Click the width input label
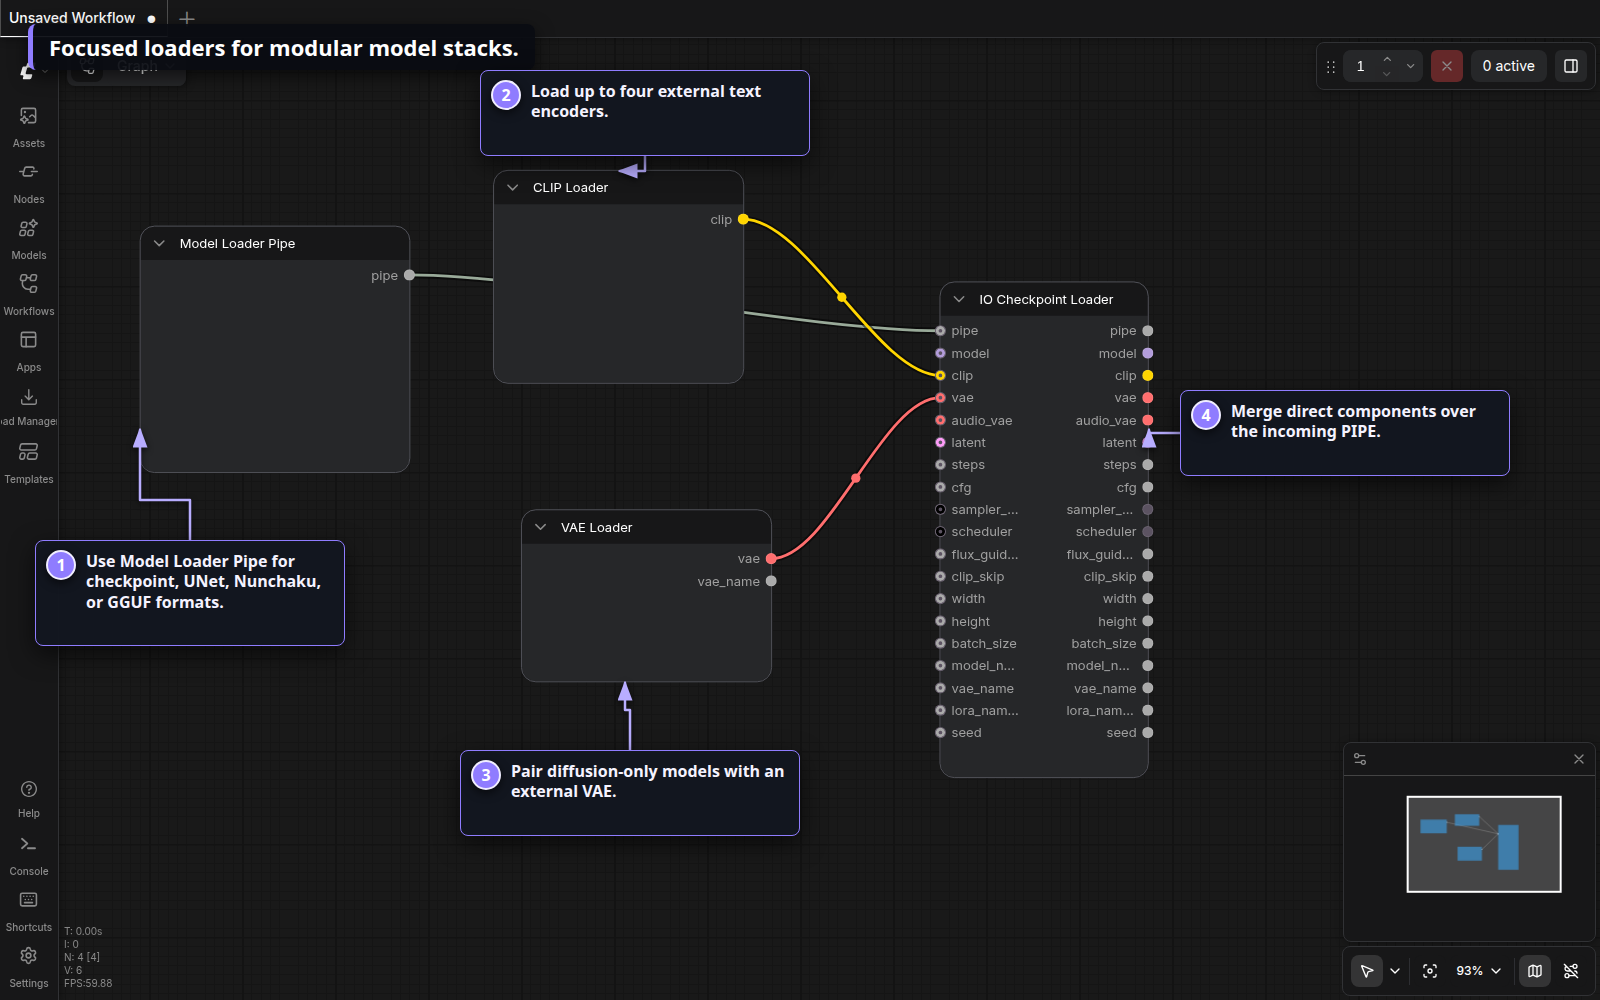The width and height of the screenshot is (1600, 1000). [968, 599]
